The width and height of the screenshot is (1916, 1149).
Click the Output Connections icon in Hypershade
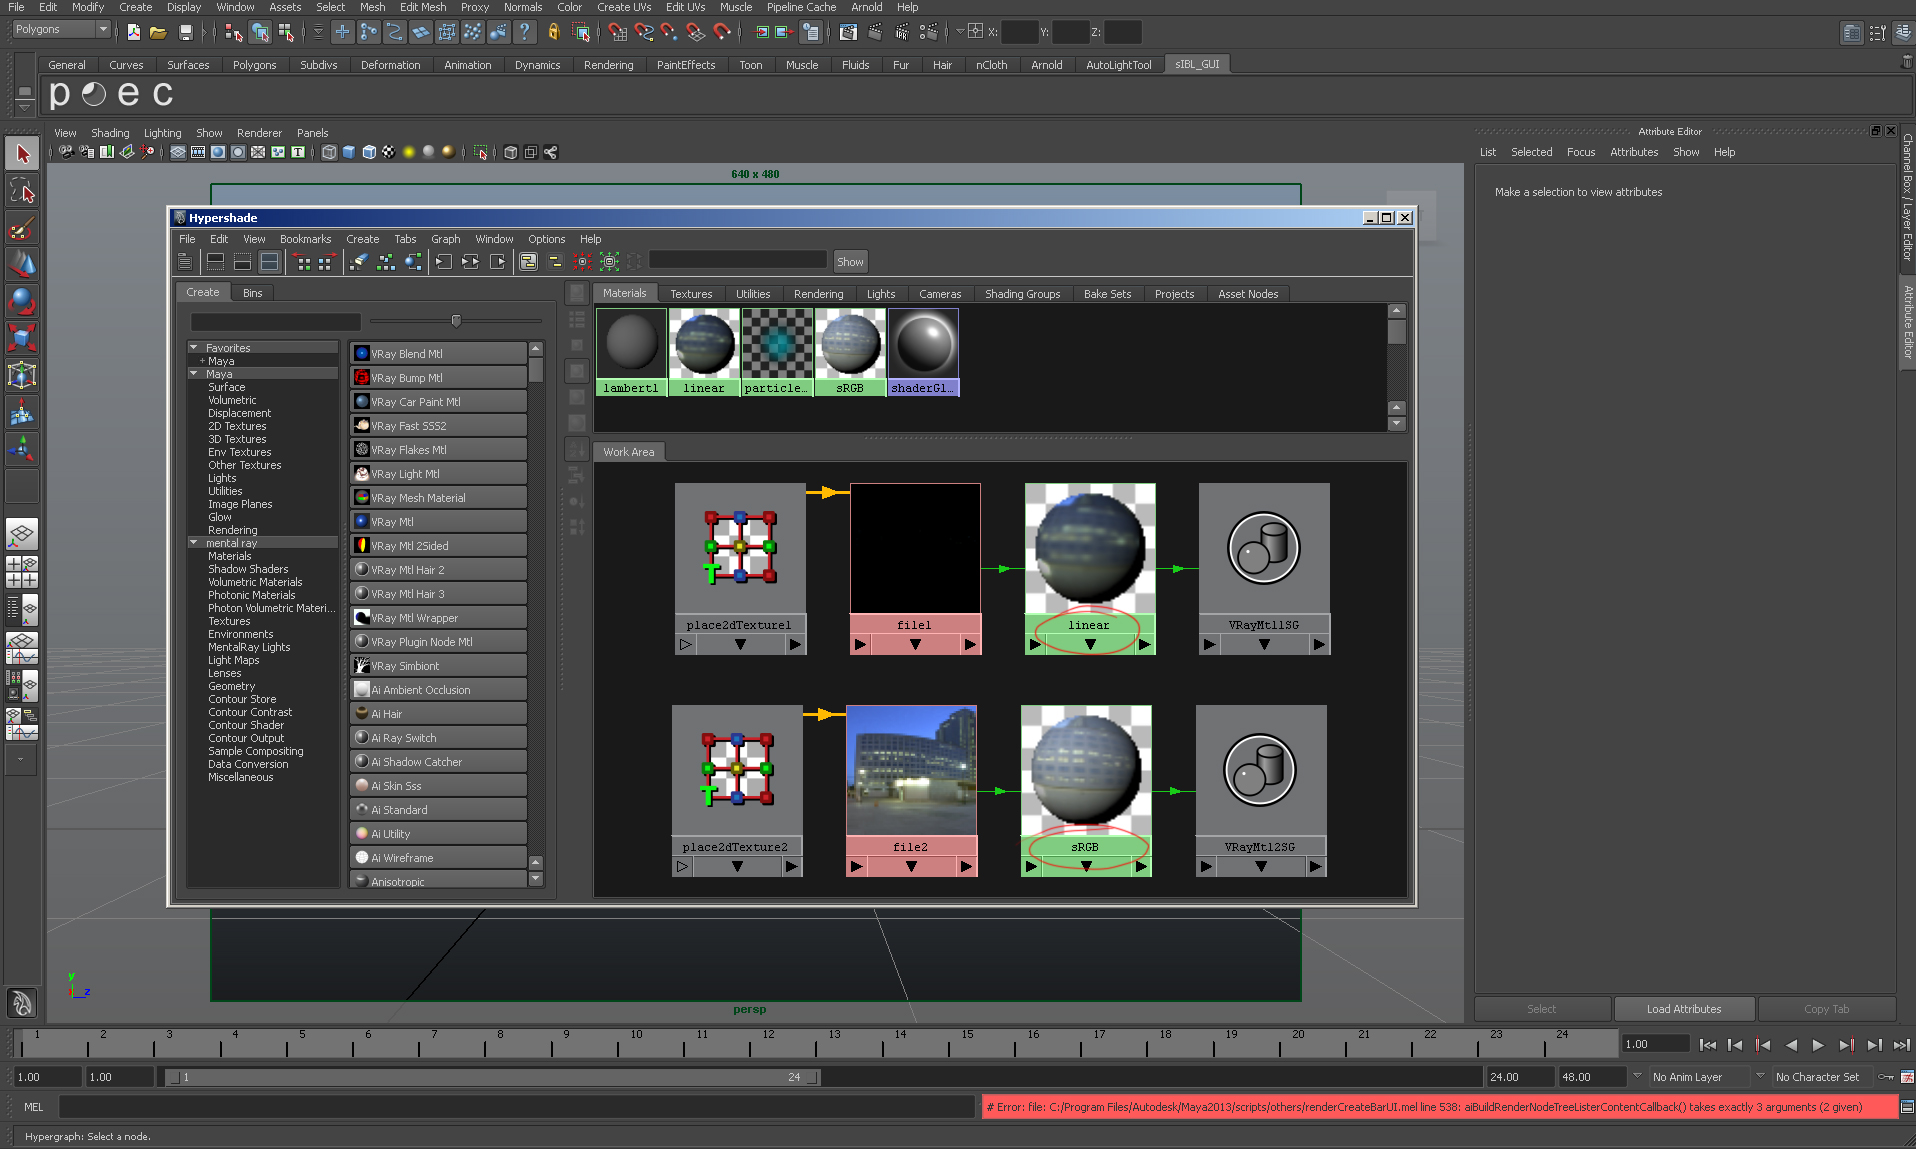coord(498,262)
